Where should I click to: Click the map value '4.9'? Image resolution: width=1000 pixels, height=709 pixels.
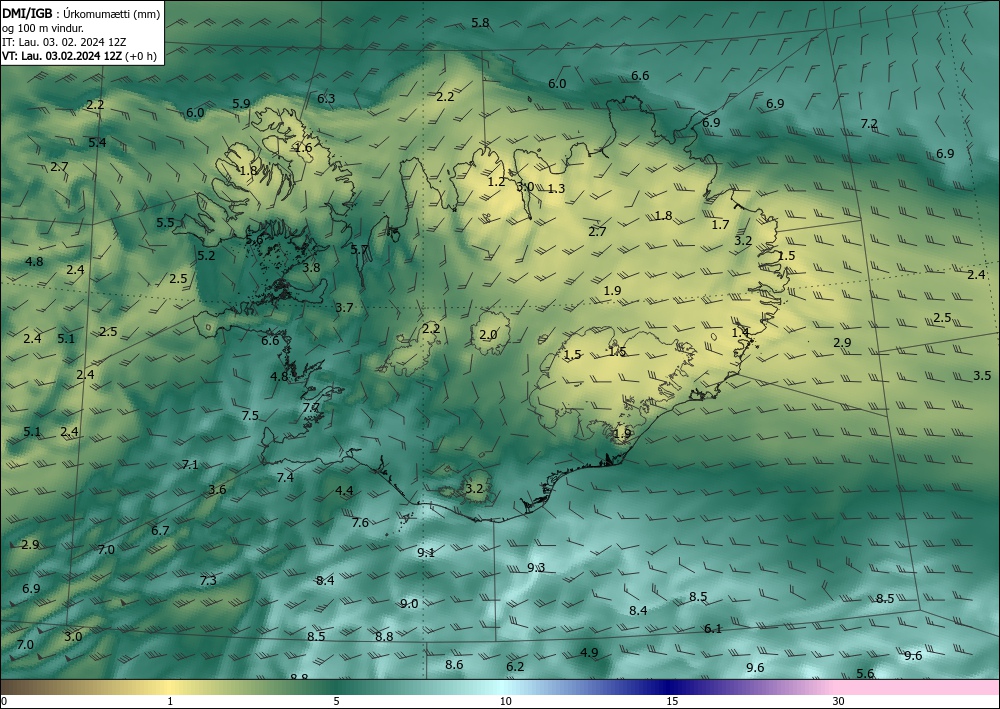tap(589, 652)
